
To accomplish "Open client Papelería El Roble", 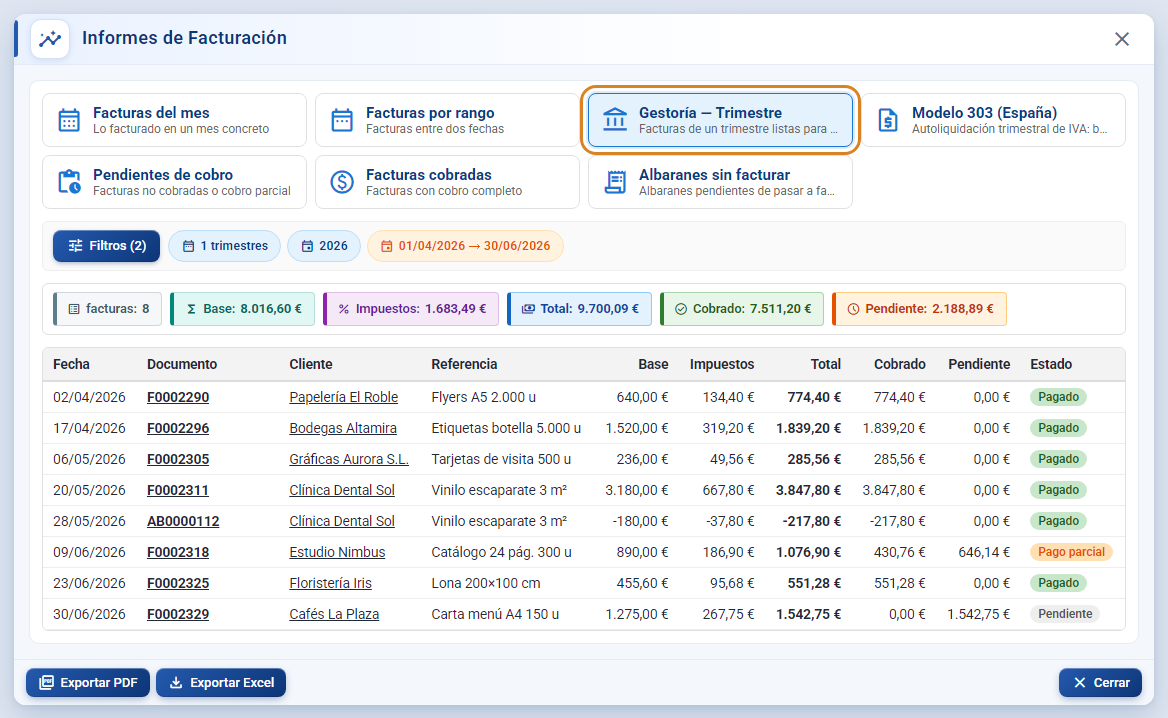I will click(343, 397).
